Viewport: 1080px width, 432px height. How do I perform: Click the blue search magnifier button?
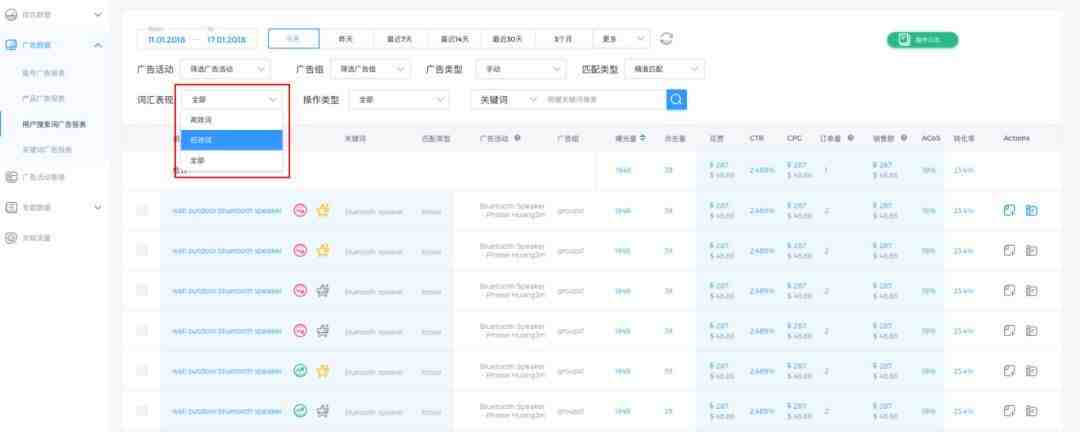(677, 99)
